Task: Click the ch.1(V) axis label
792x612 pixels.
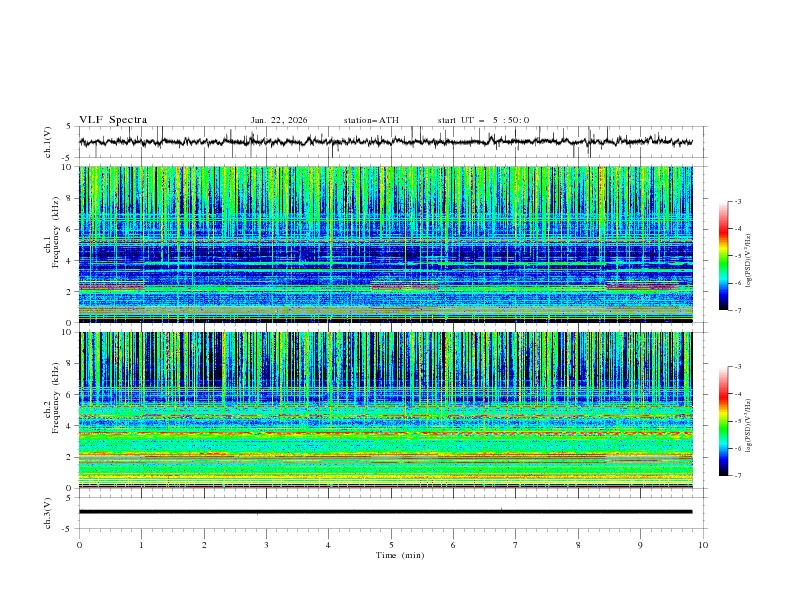Action: tap(48, 142)
